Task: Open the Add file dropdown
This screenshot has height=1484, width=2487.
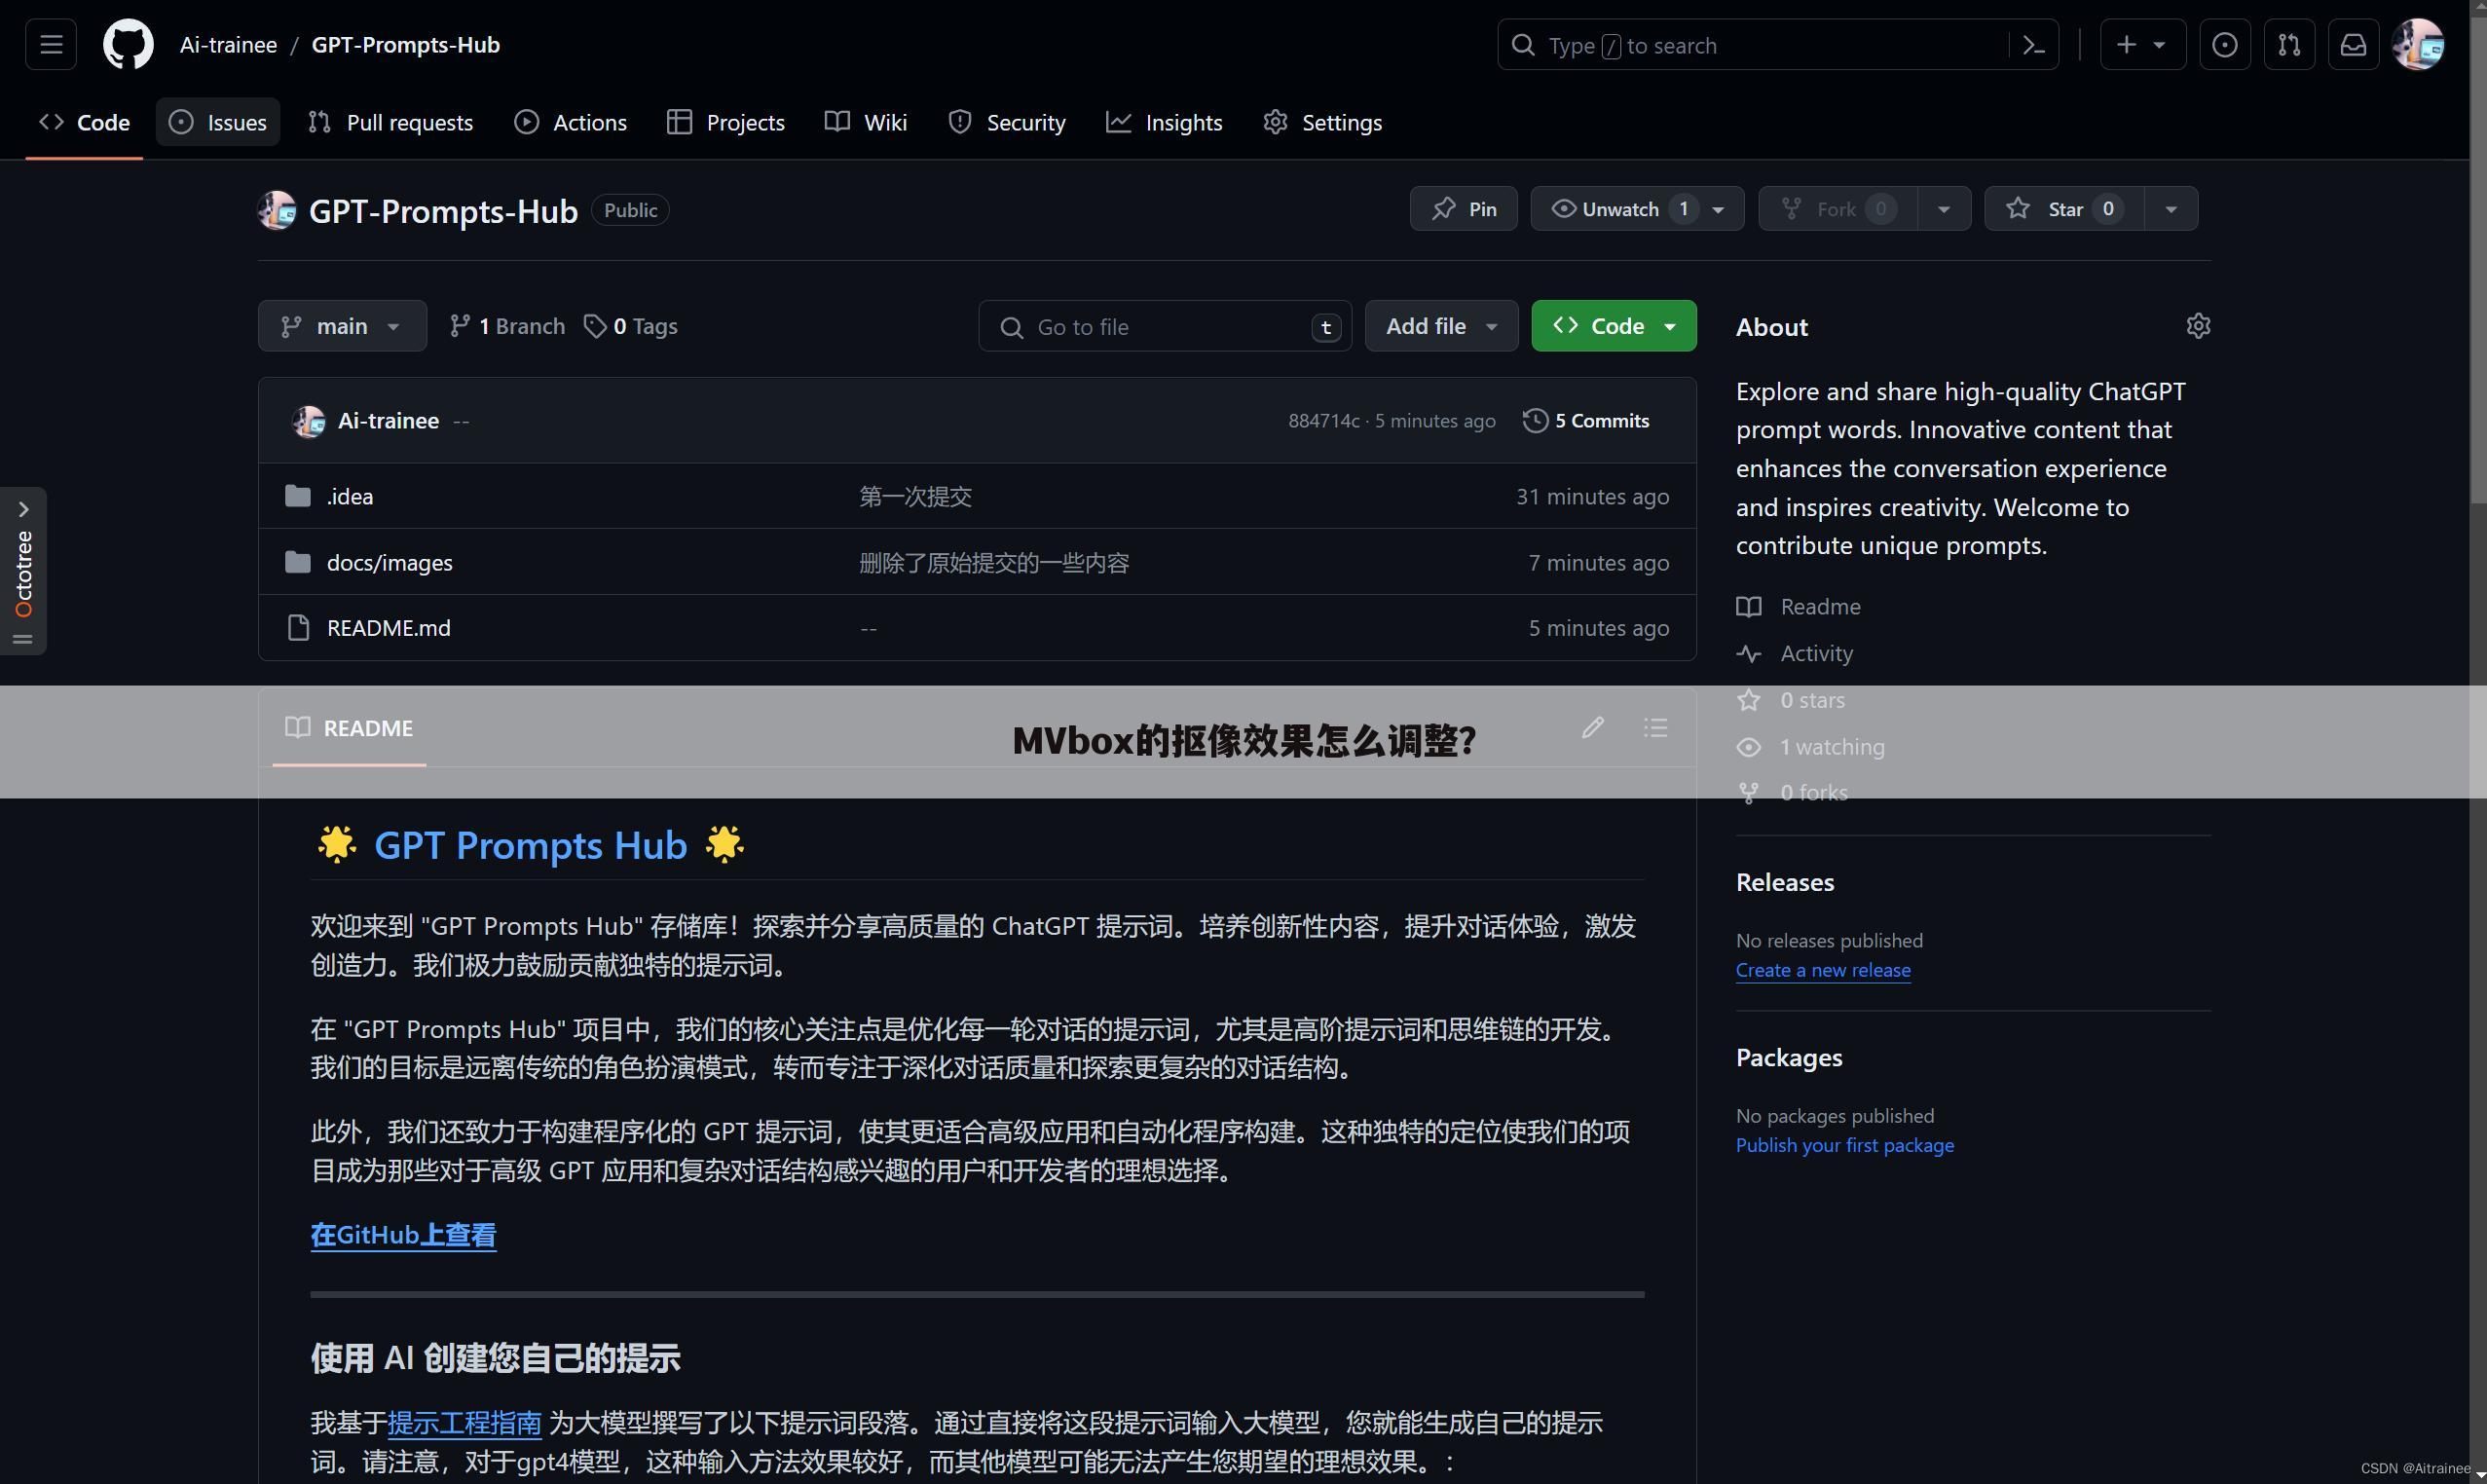Action: pyautogui.click(x=1441, y=326)
